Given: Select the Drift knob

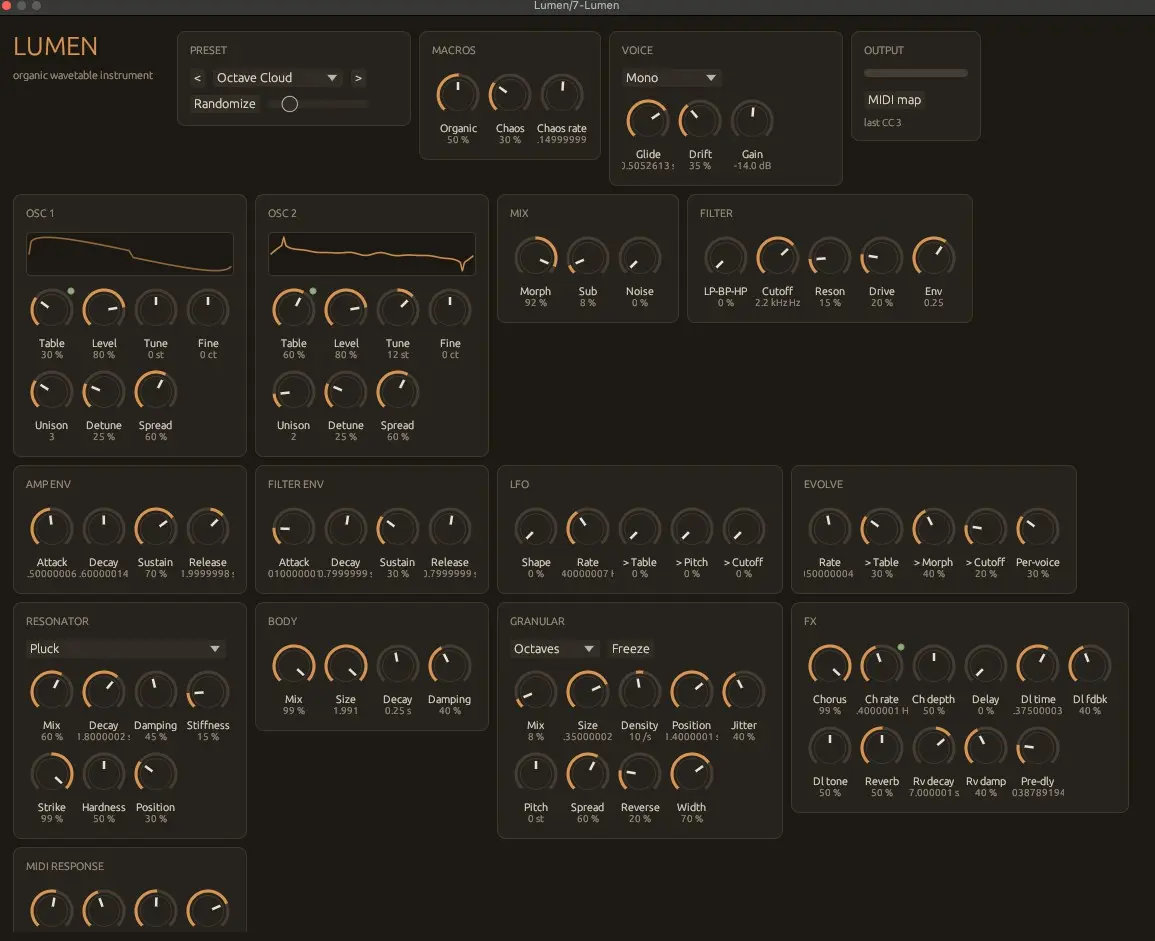Looking at the screenshot, I should 700,120.
